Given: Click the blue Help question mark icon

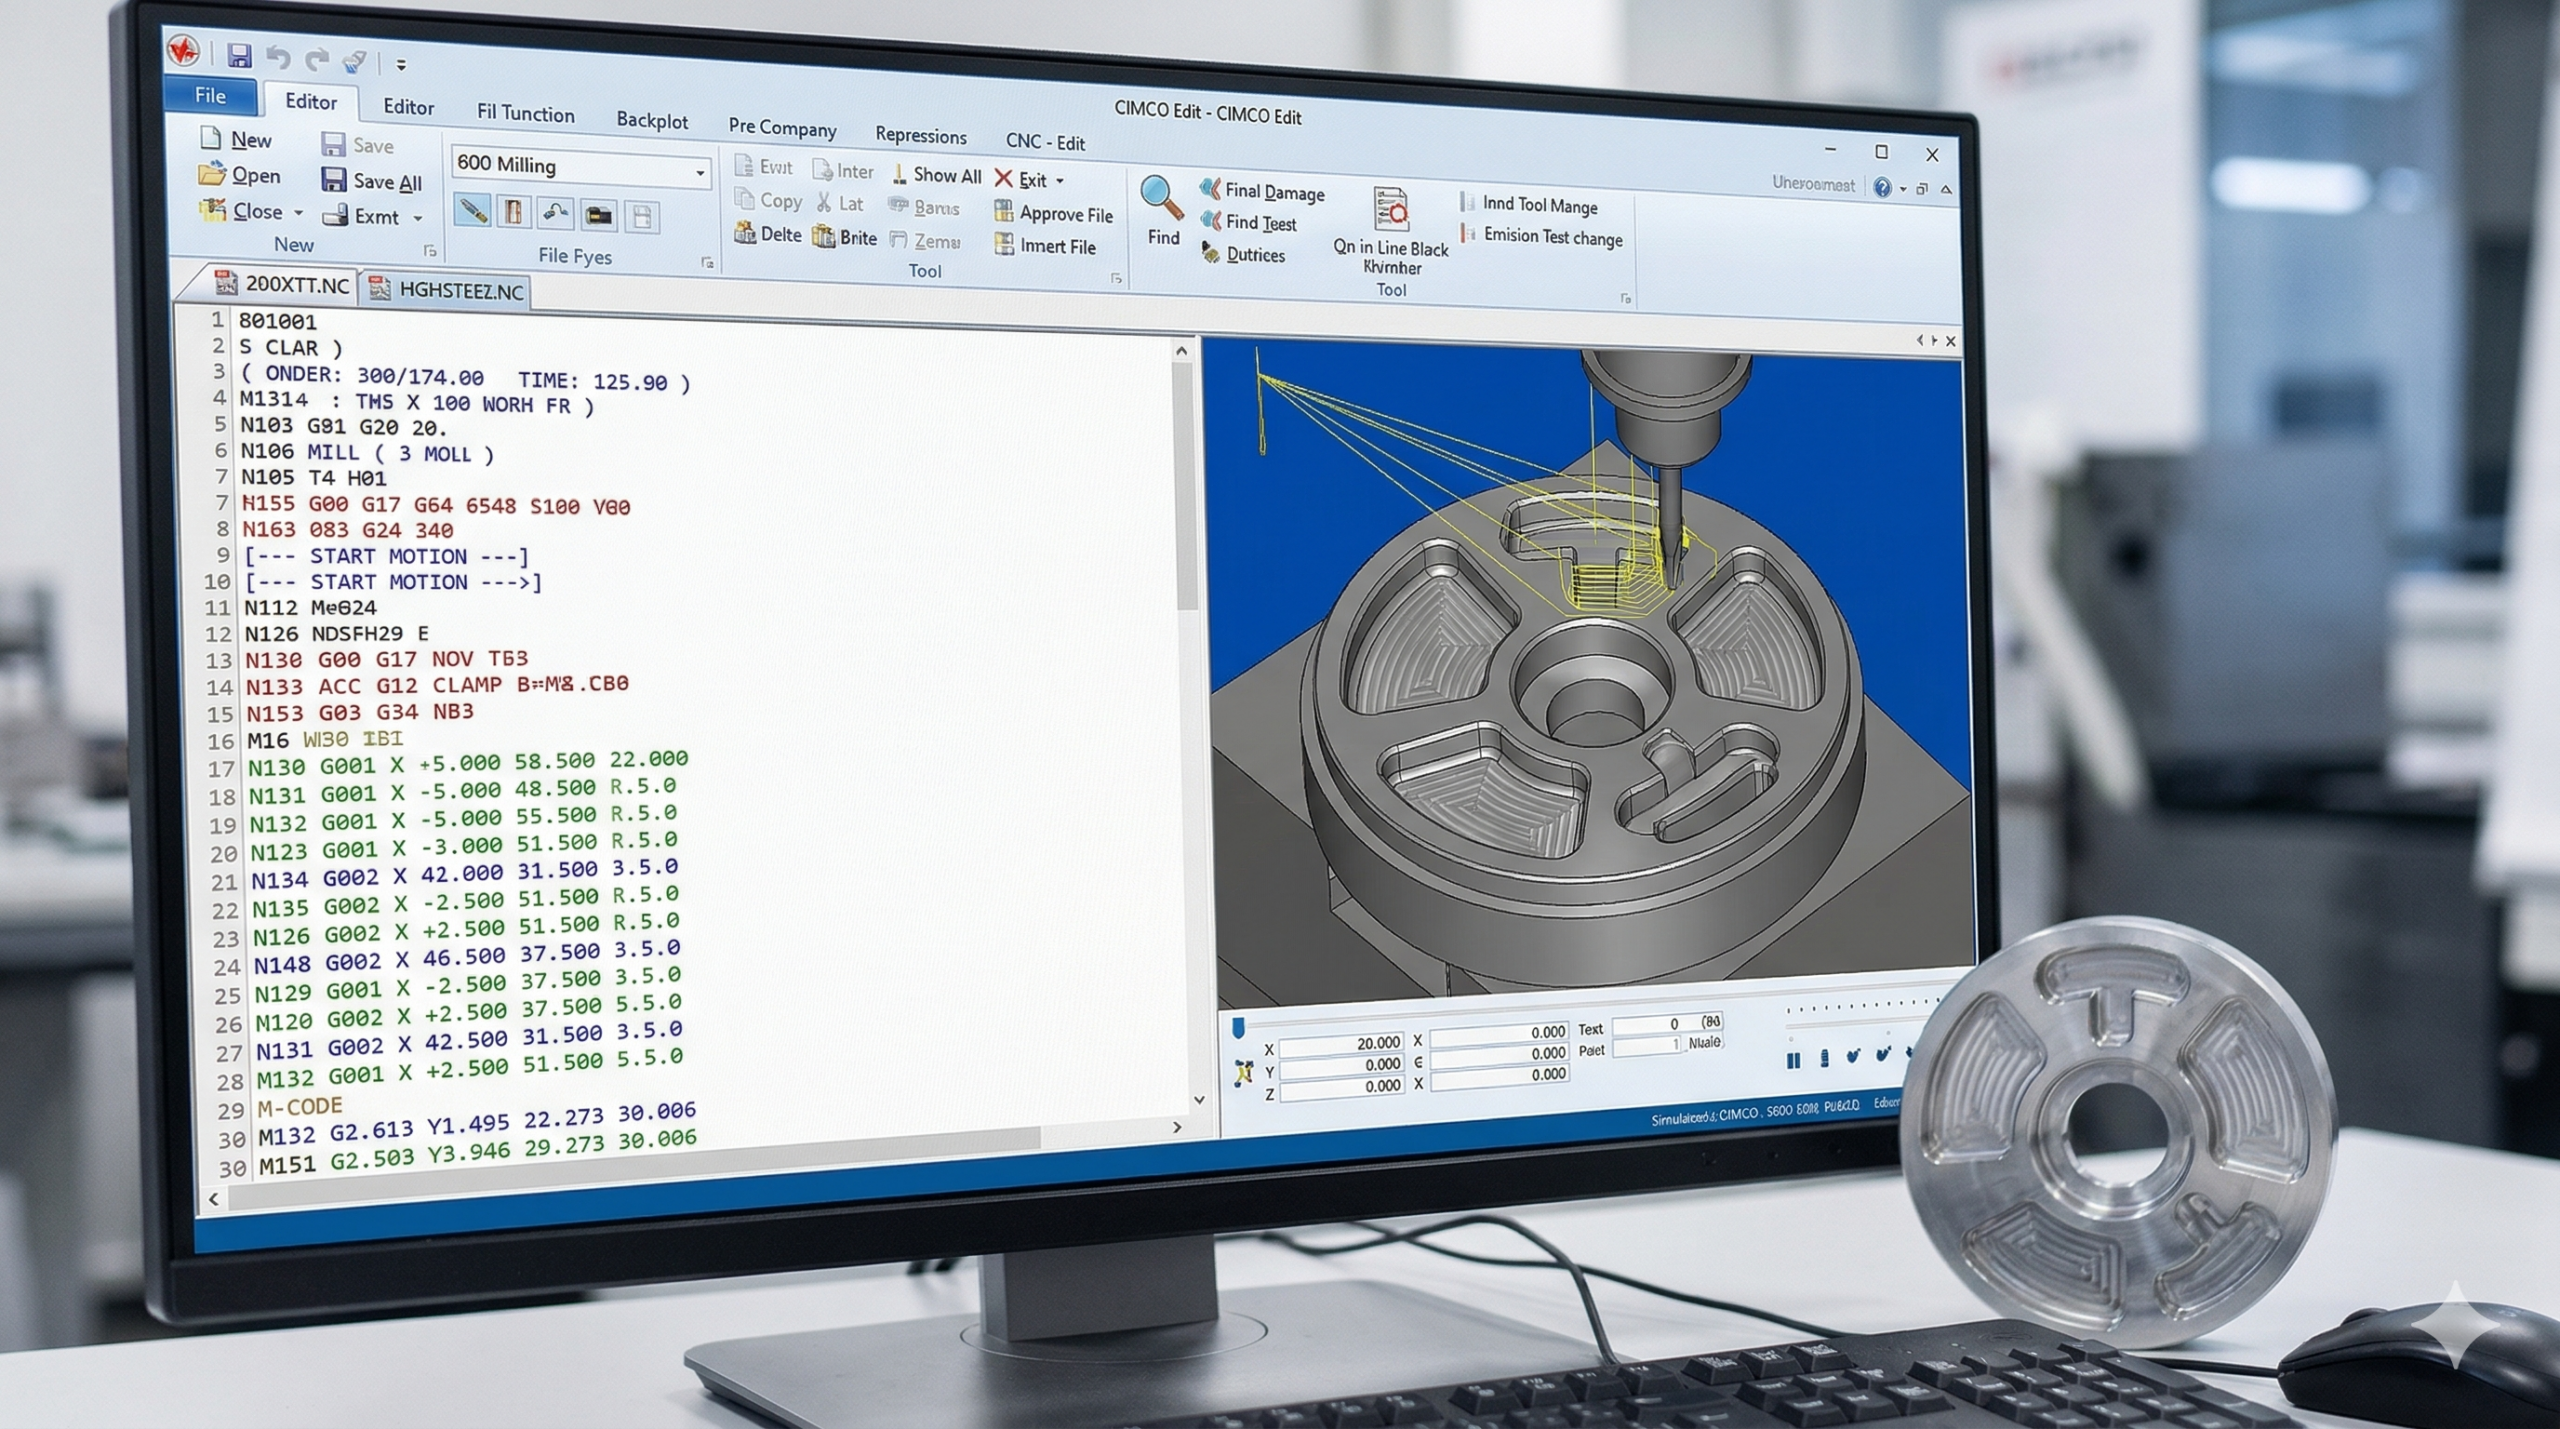Looking at the screenshot, I should pyautogui.click(x=1882, y=187).
